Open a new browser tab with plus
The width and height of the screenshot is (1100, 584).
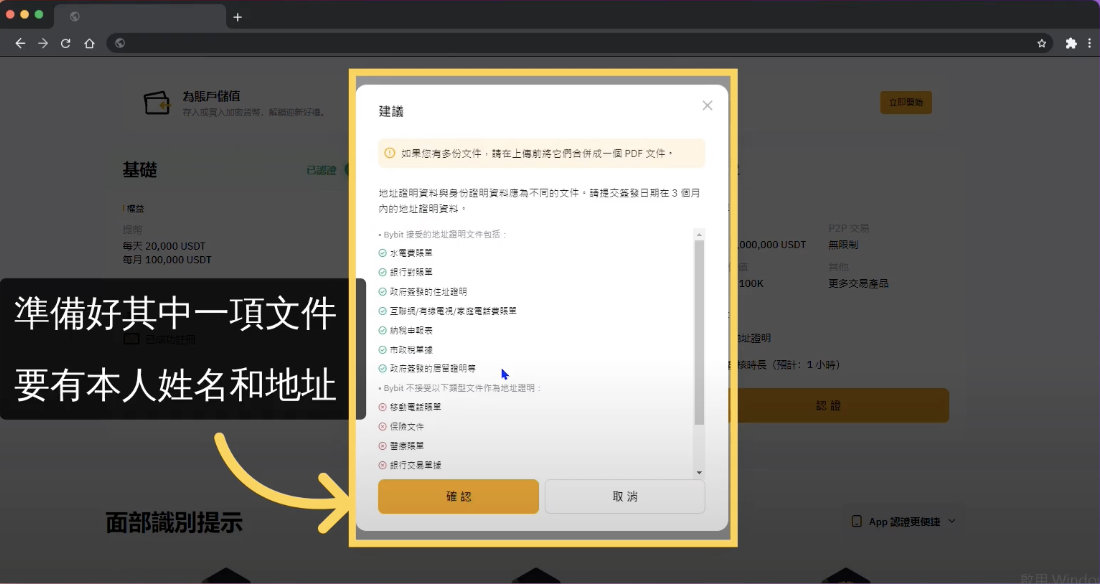(238, 17)
